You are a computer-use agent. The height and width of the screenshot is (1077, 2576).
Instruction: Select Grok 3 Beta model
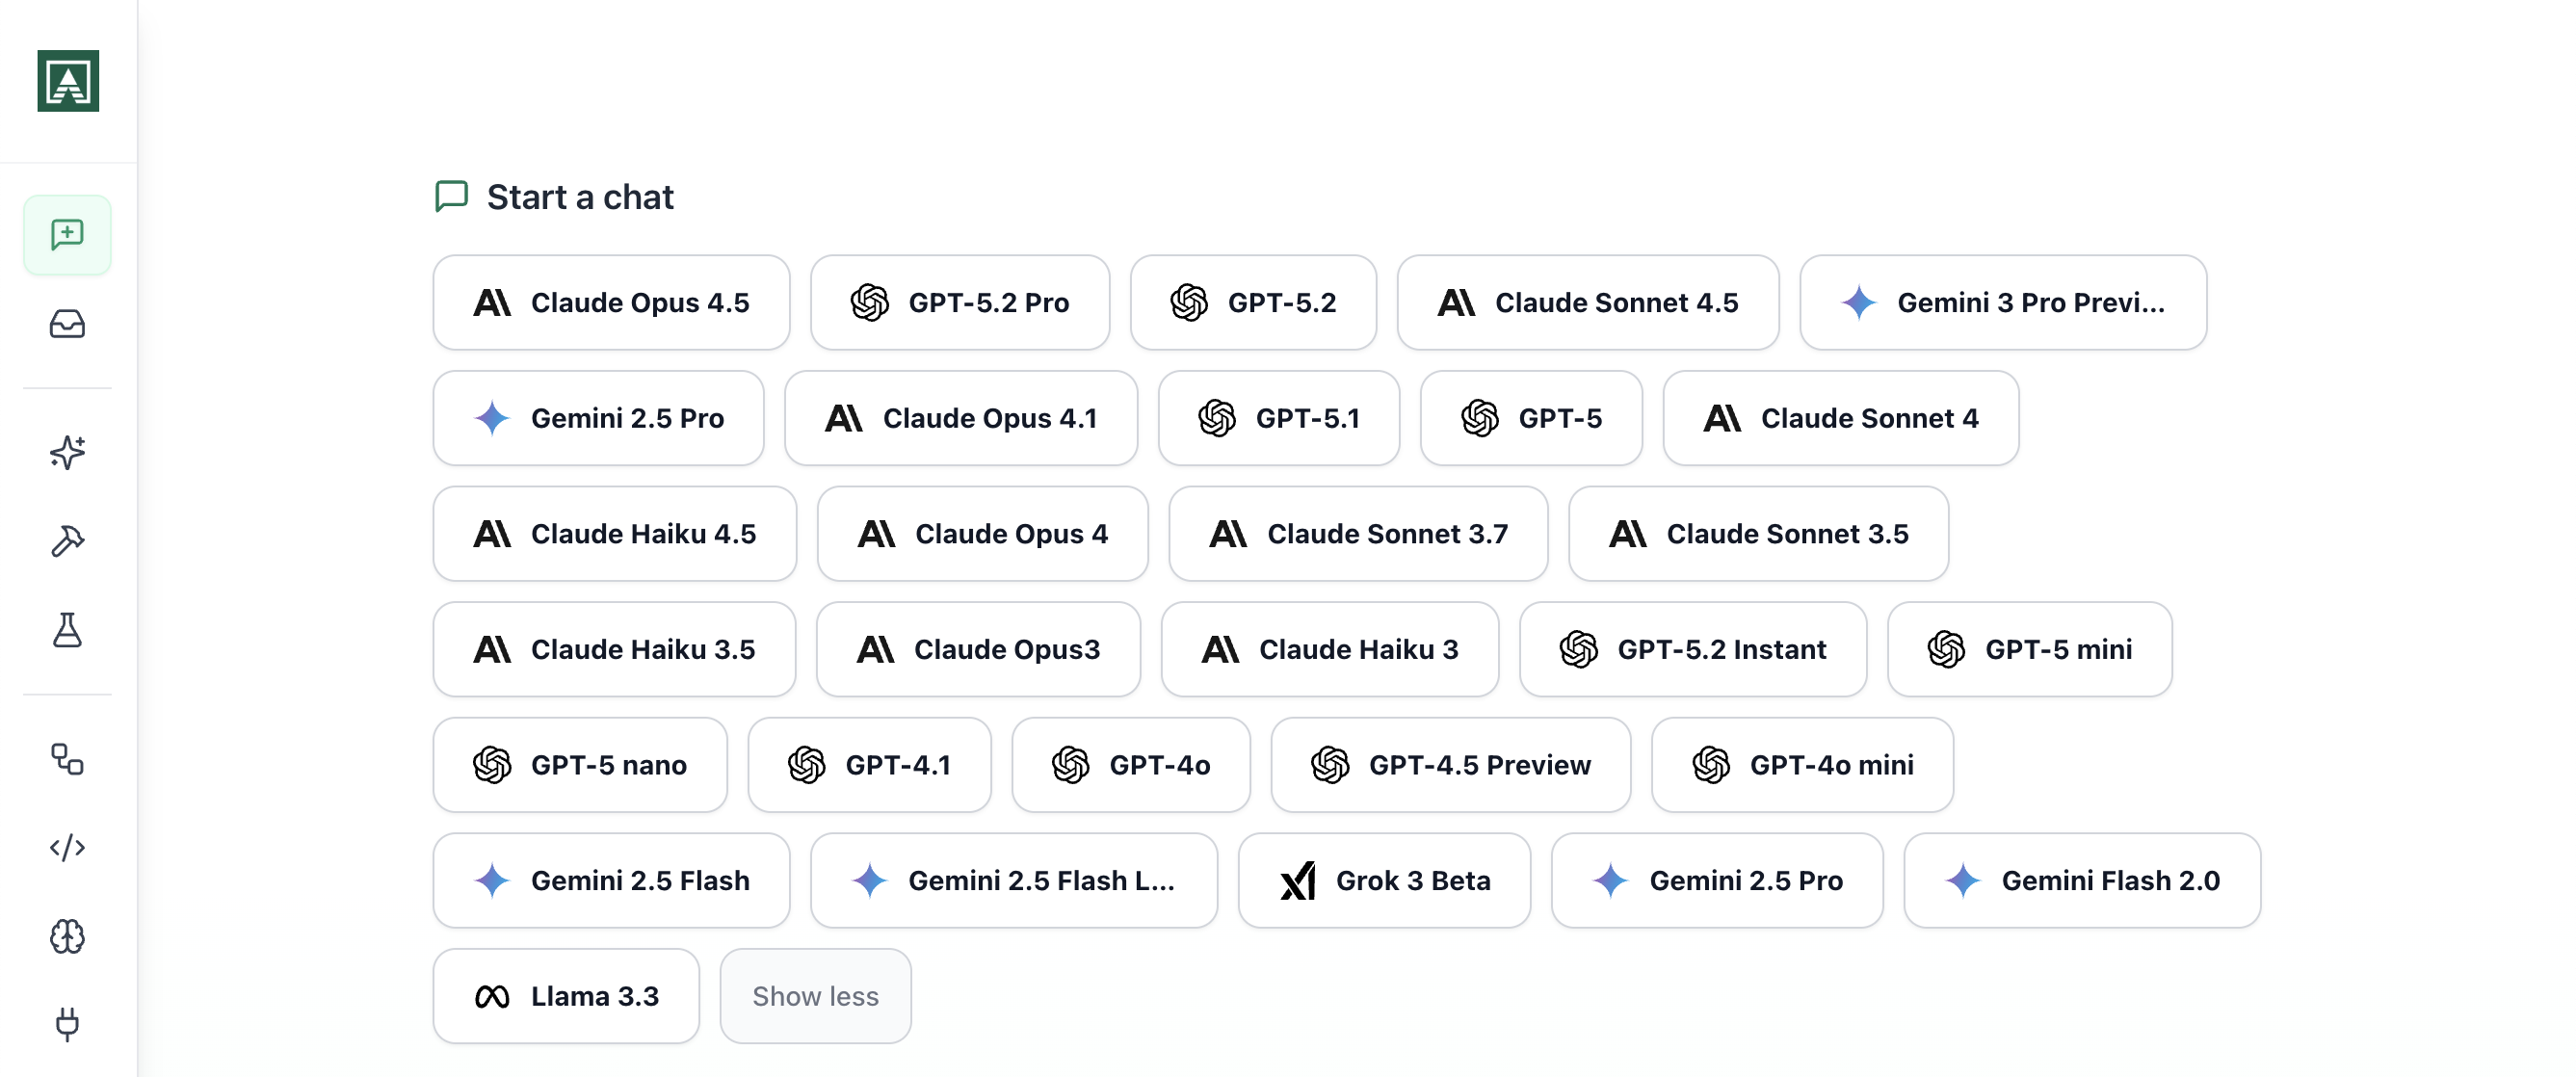[x=1384, y=881]
